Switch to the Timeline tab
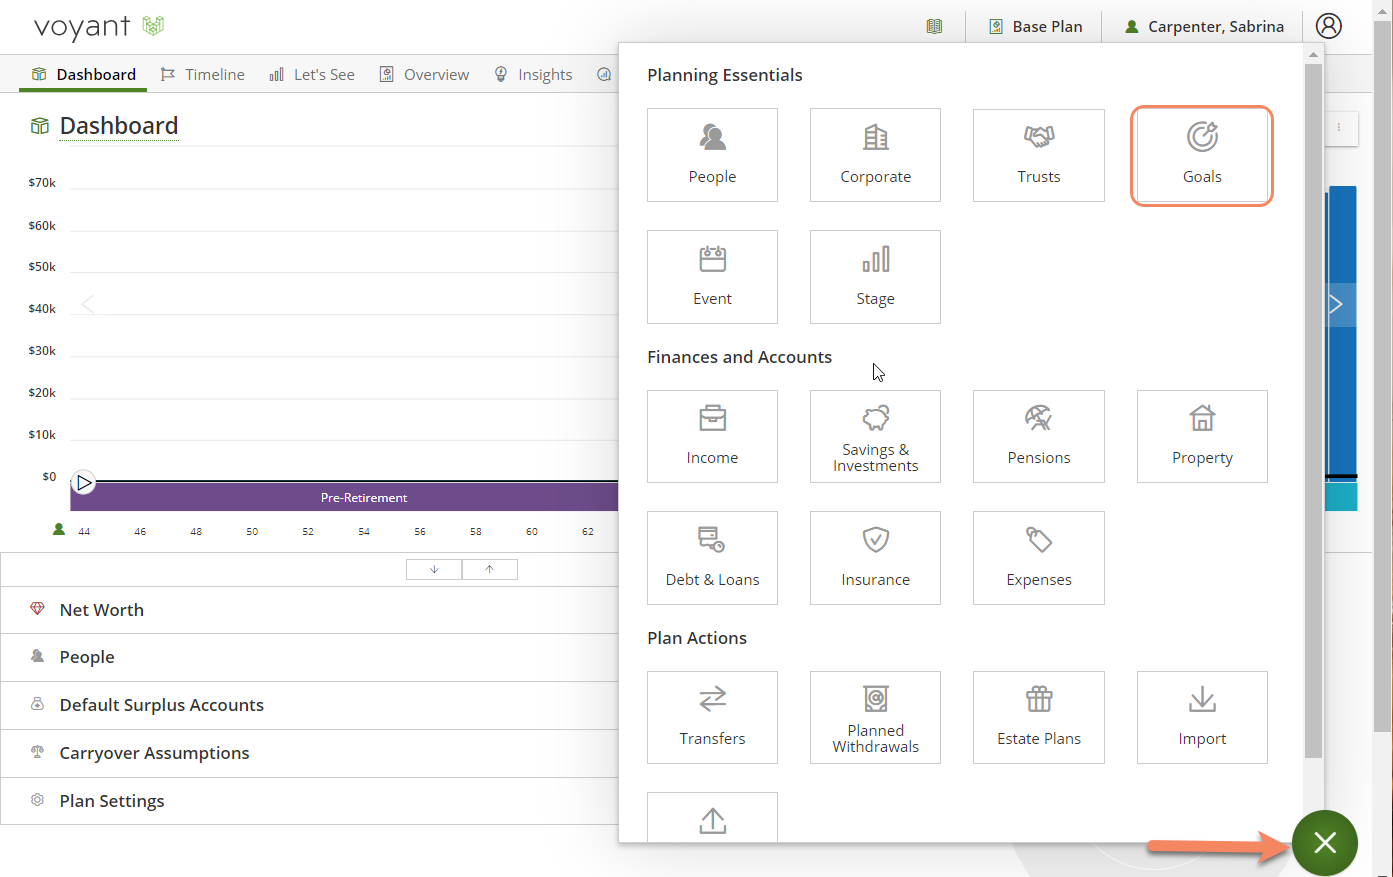The image size is (1393, 877). click(x=203, y=75)
